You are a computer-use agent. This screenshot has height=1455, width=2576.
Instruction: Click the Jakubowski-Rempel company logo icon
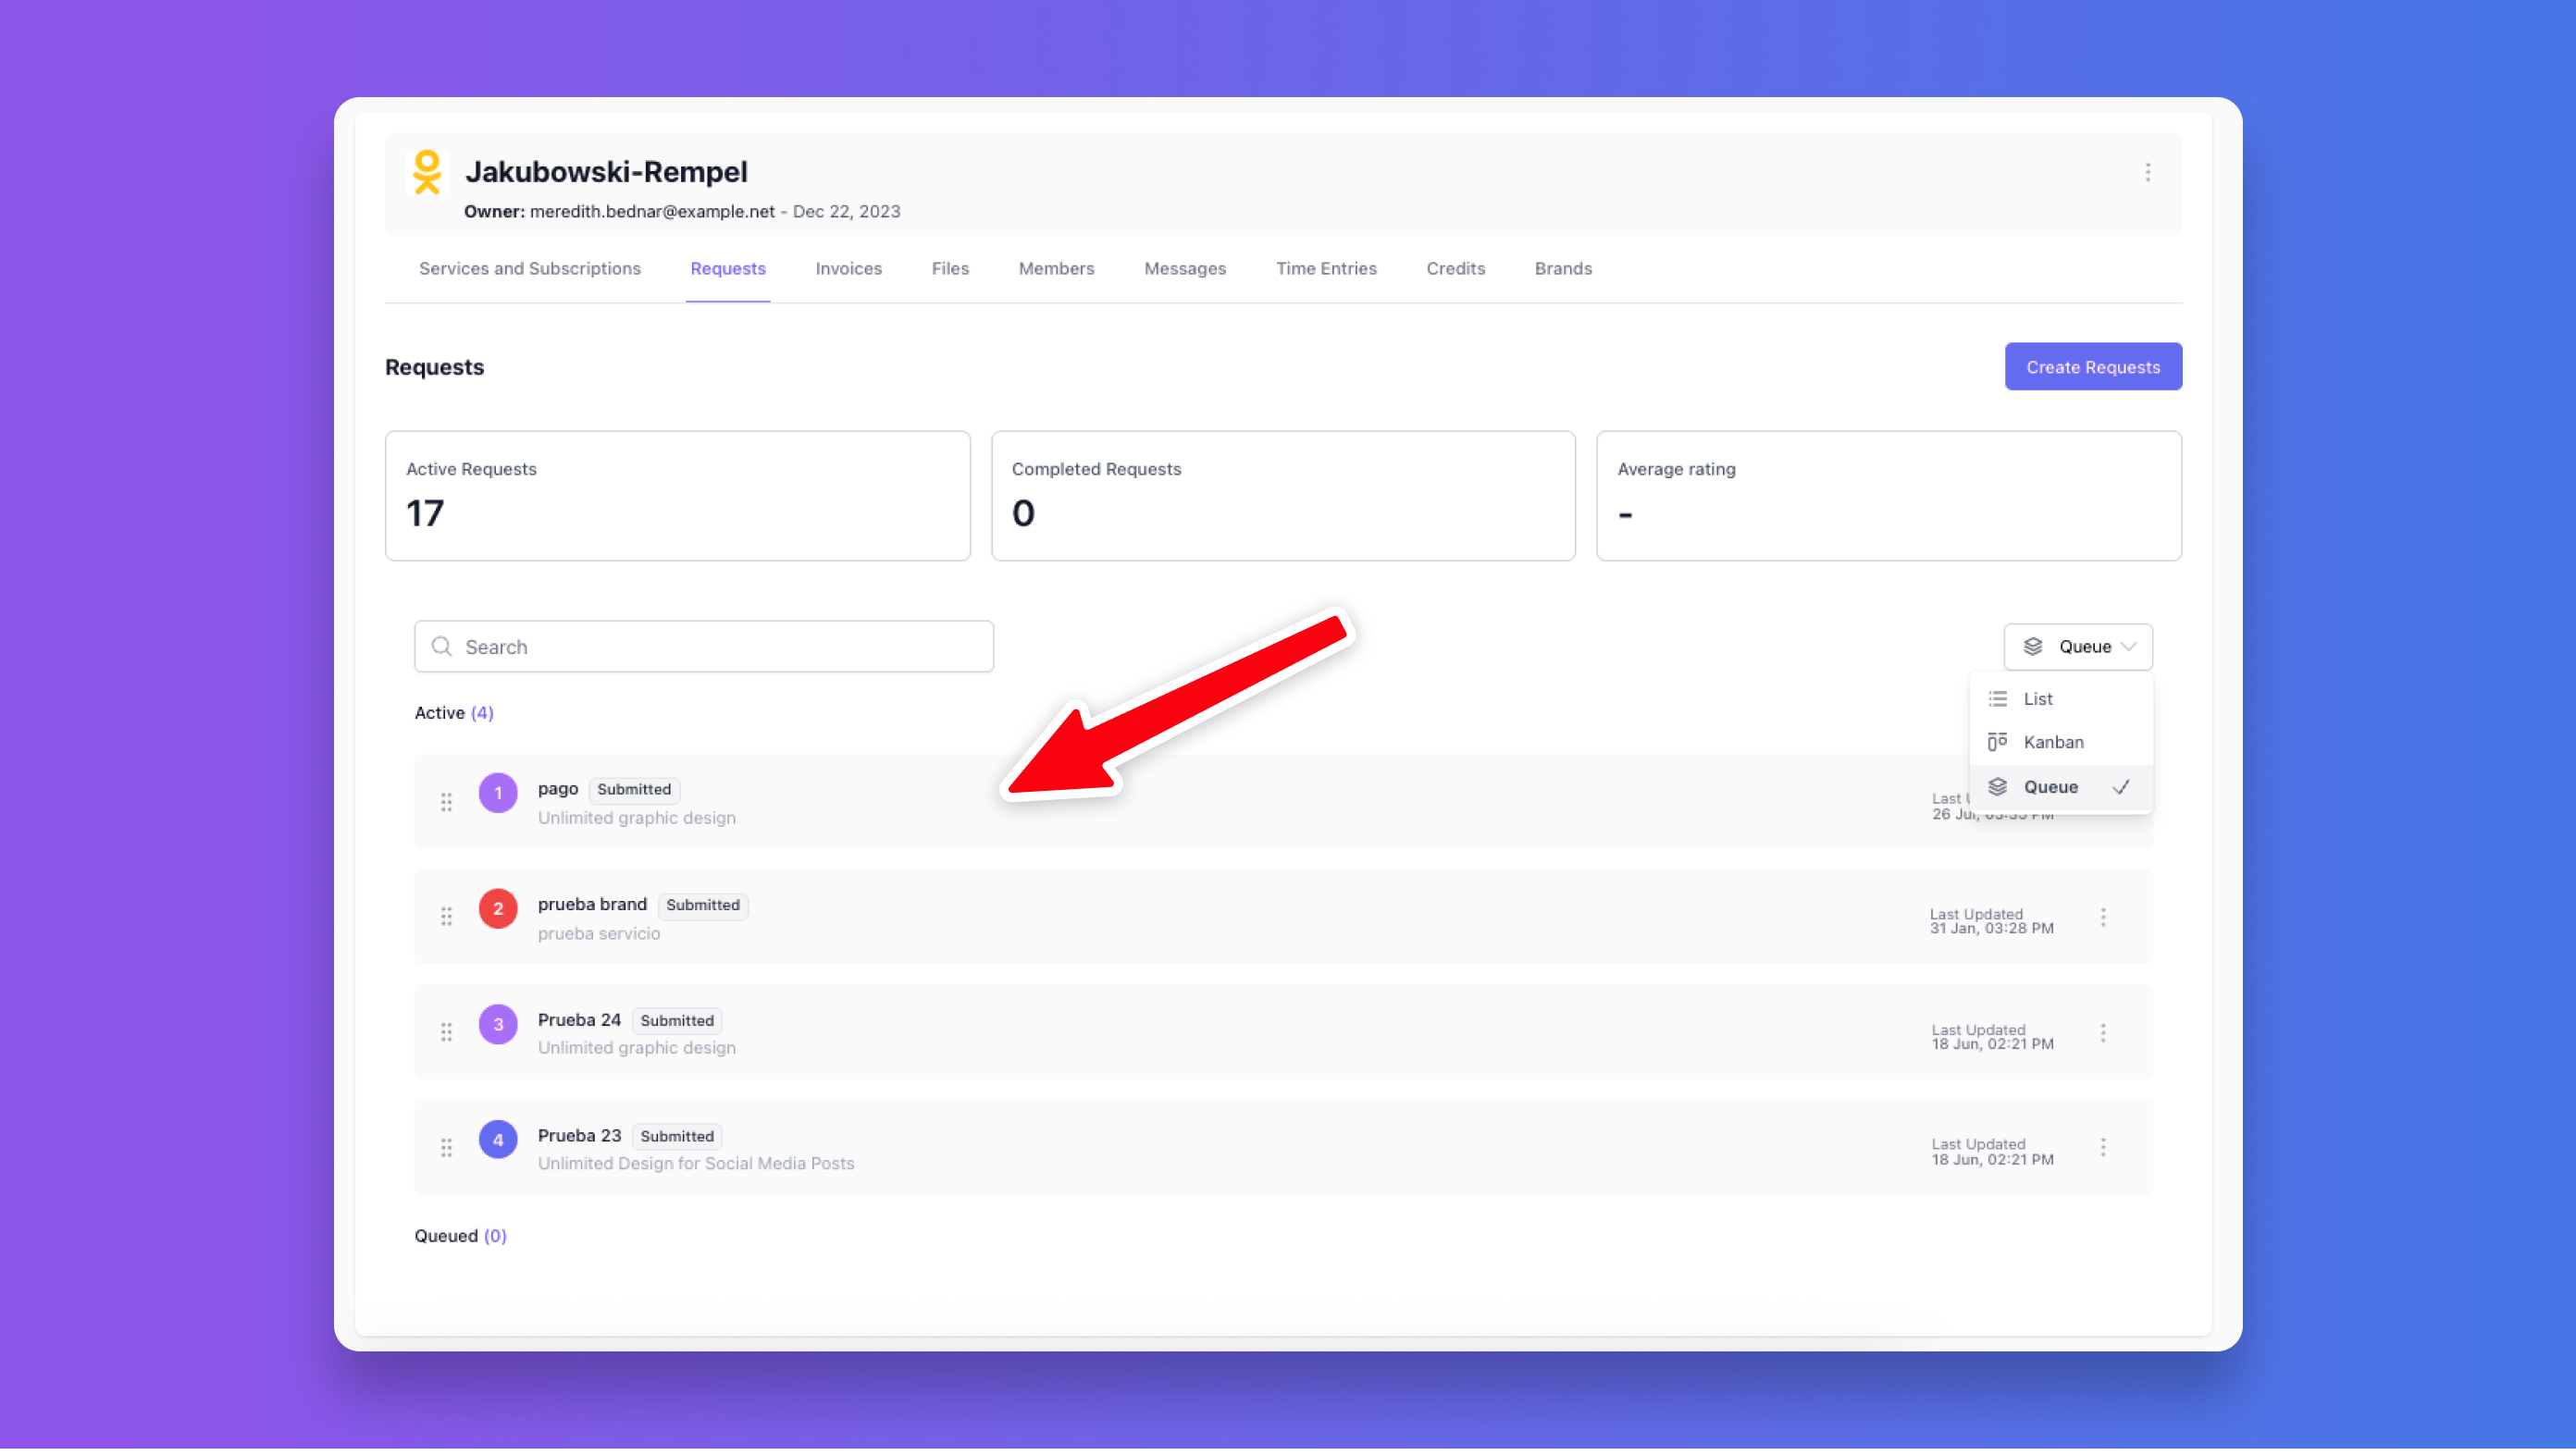(427, 172)
